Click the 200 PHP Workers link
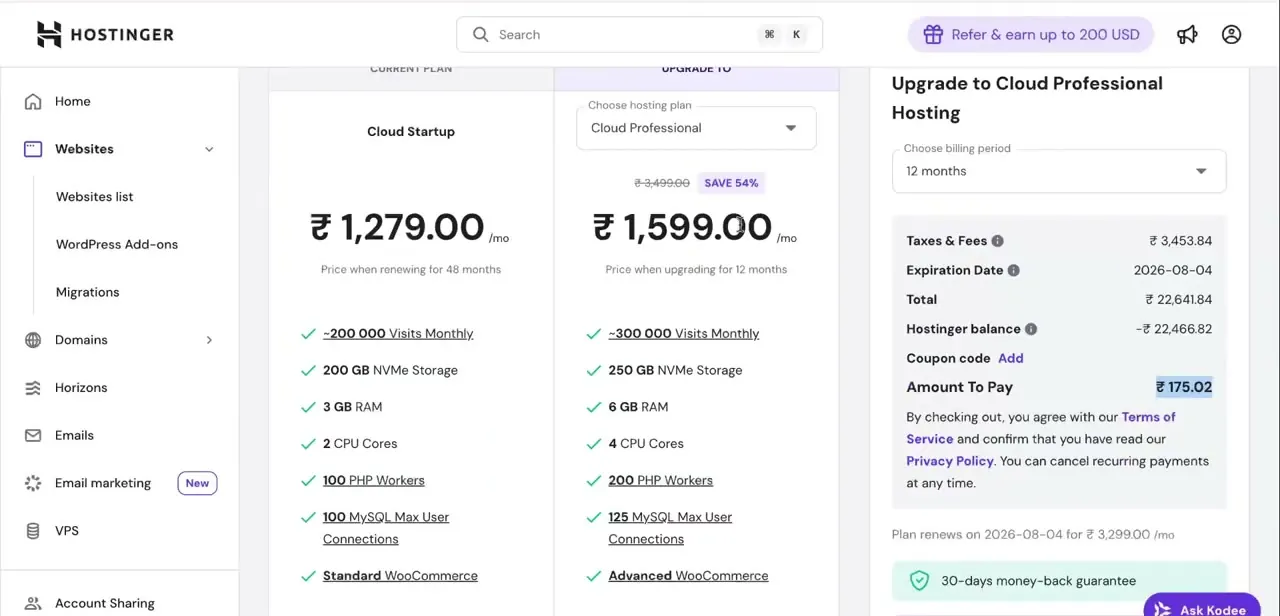Image resolution: width=1280 pixels, height=616 pixels. [661, 481]
